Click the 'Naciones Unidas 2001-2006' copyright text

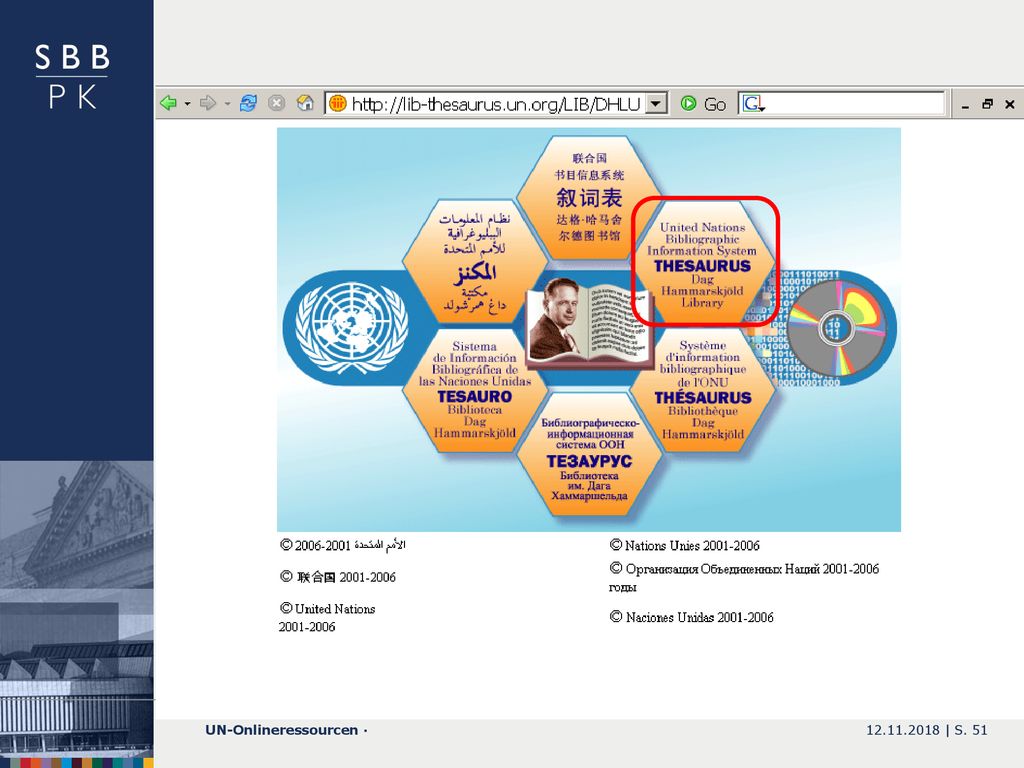(x=692, y=617)
